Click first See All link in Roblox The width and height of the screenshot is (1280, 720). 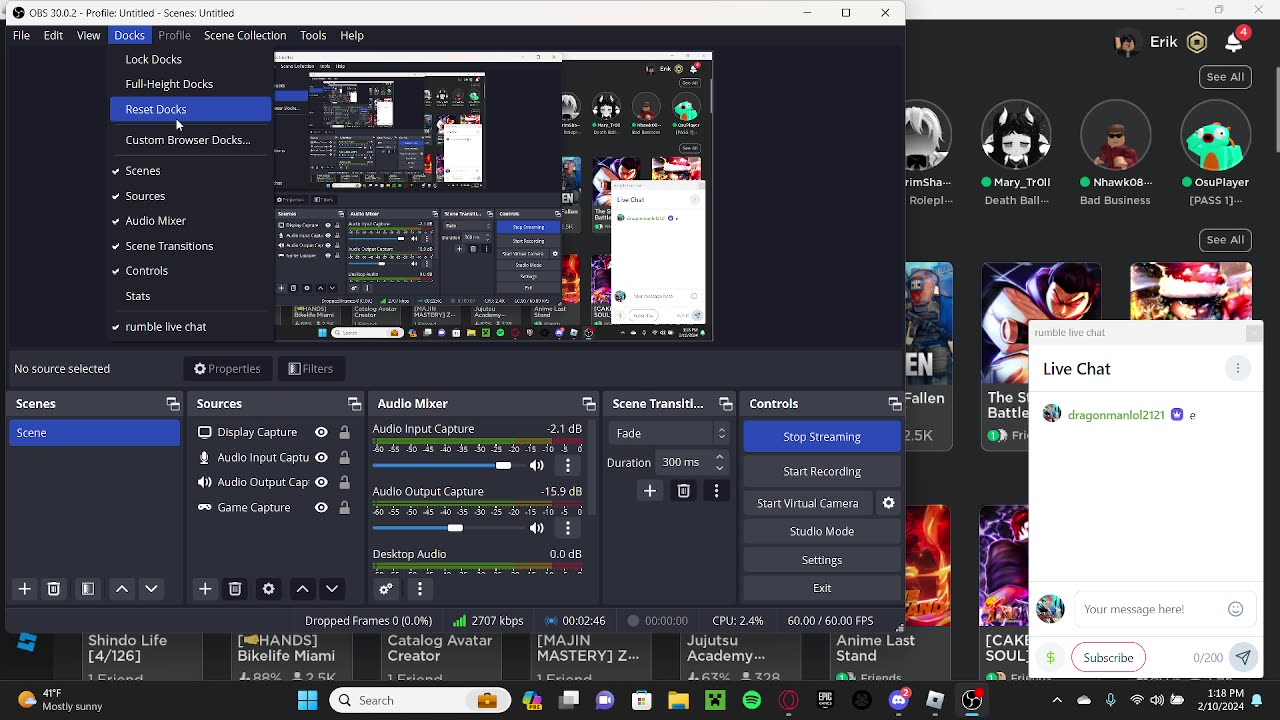coord(1225,77)
